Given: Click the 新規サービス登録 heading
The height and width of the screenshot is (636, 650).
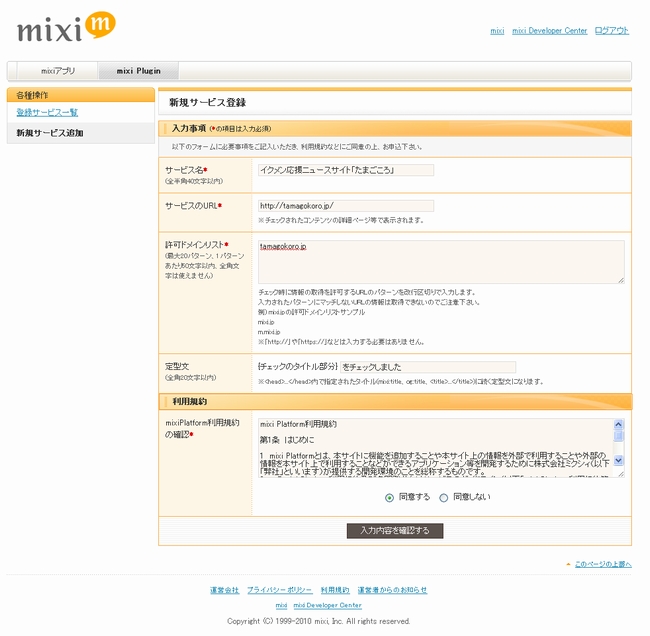Looking at the screenshot, I should click(208, 102).
